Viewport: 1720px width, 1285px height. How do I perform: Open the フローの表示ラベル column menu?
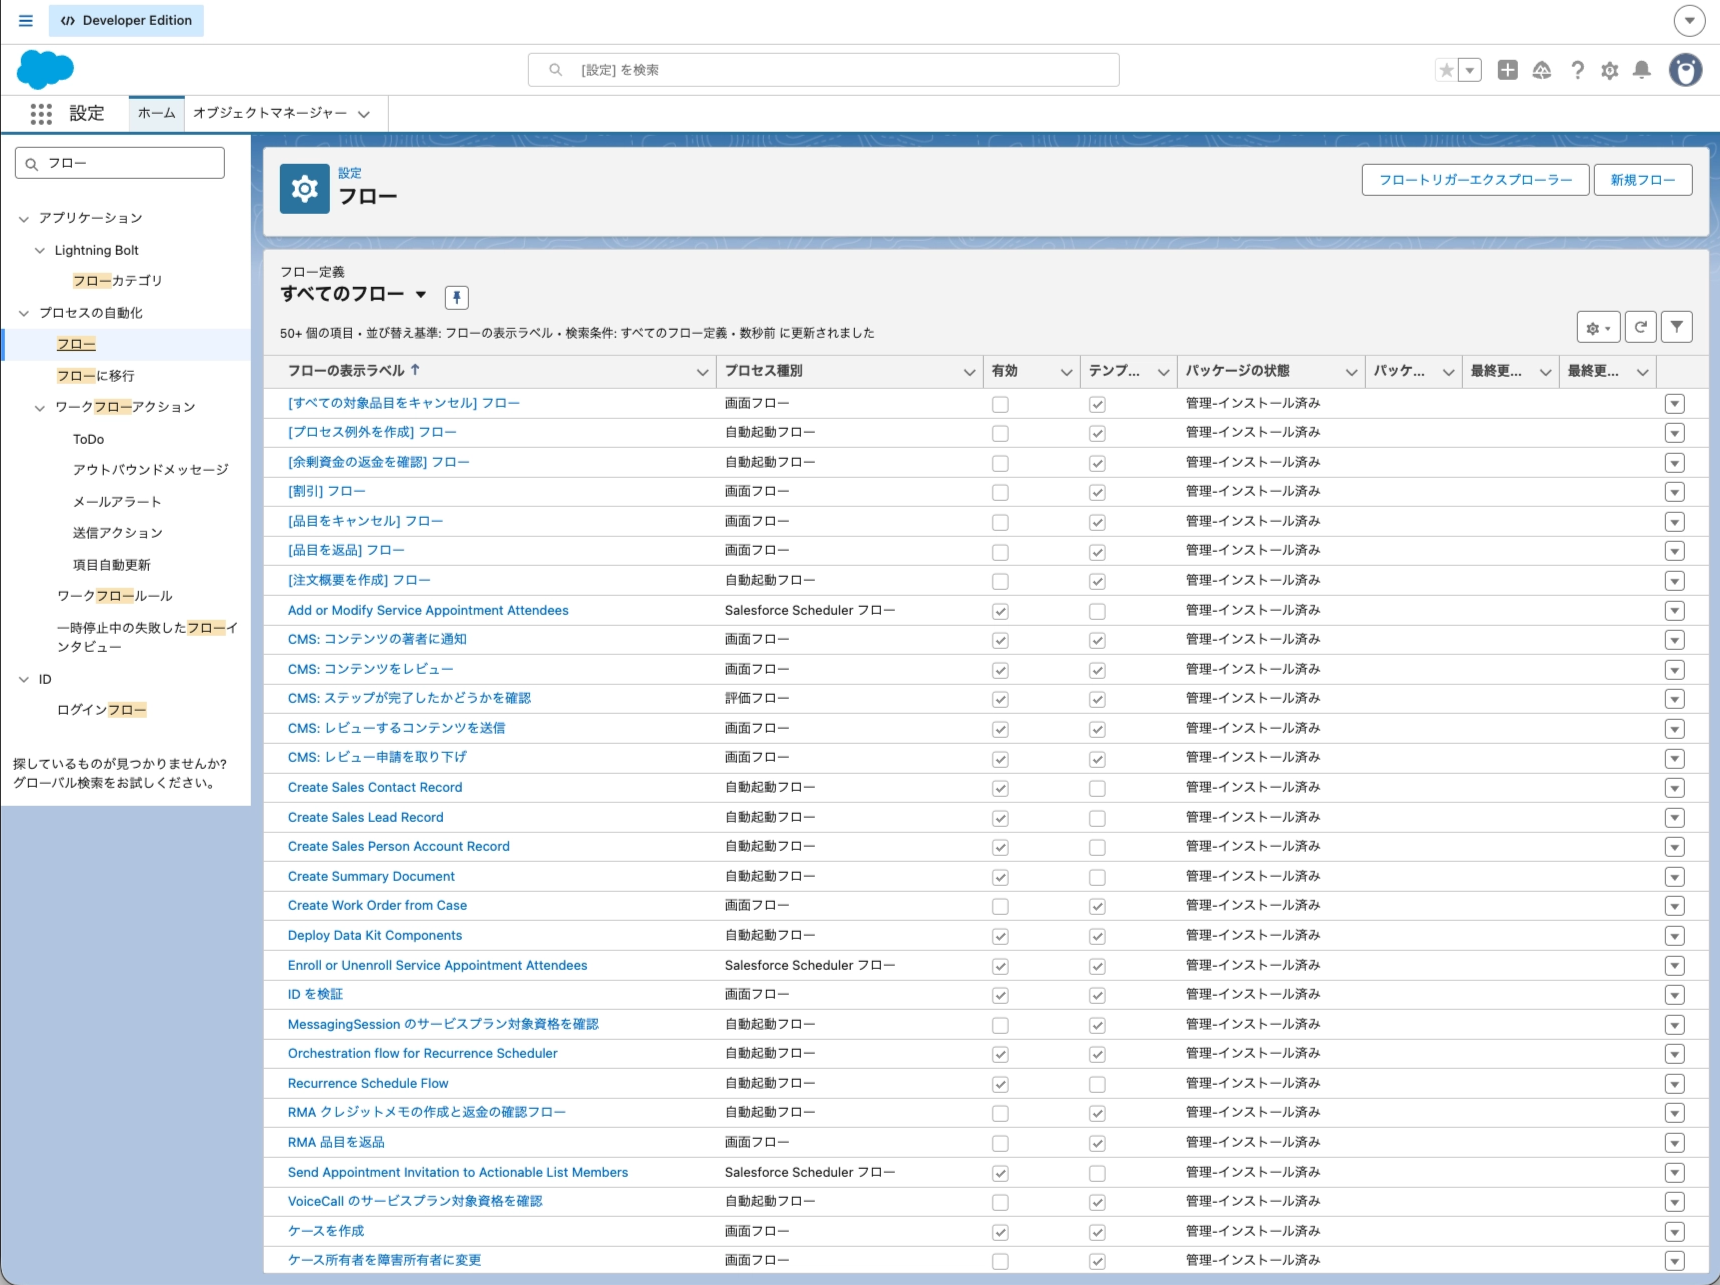coord(702,372)
